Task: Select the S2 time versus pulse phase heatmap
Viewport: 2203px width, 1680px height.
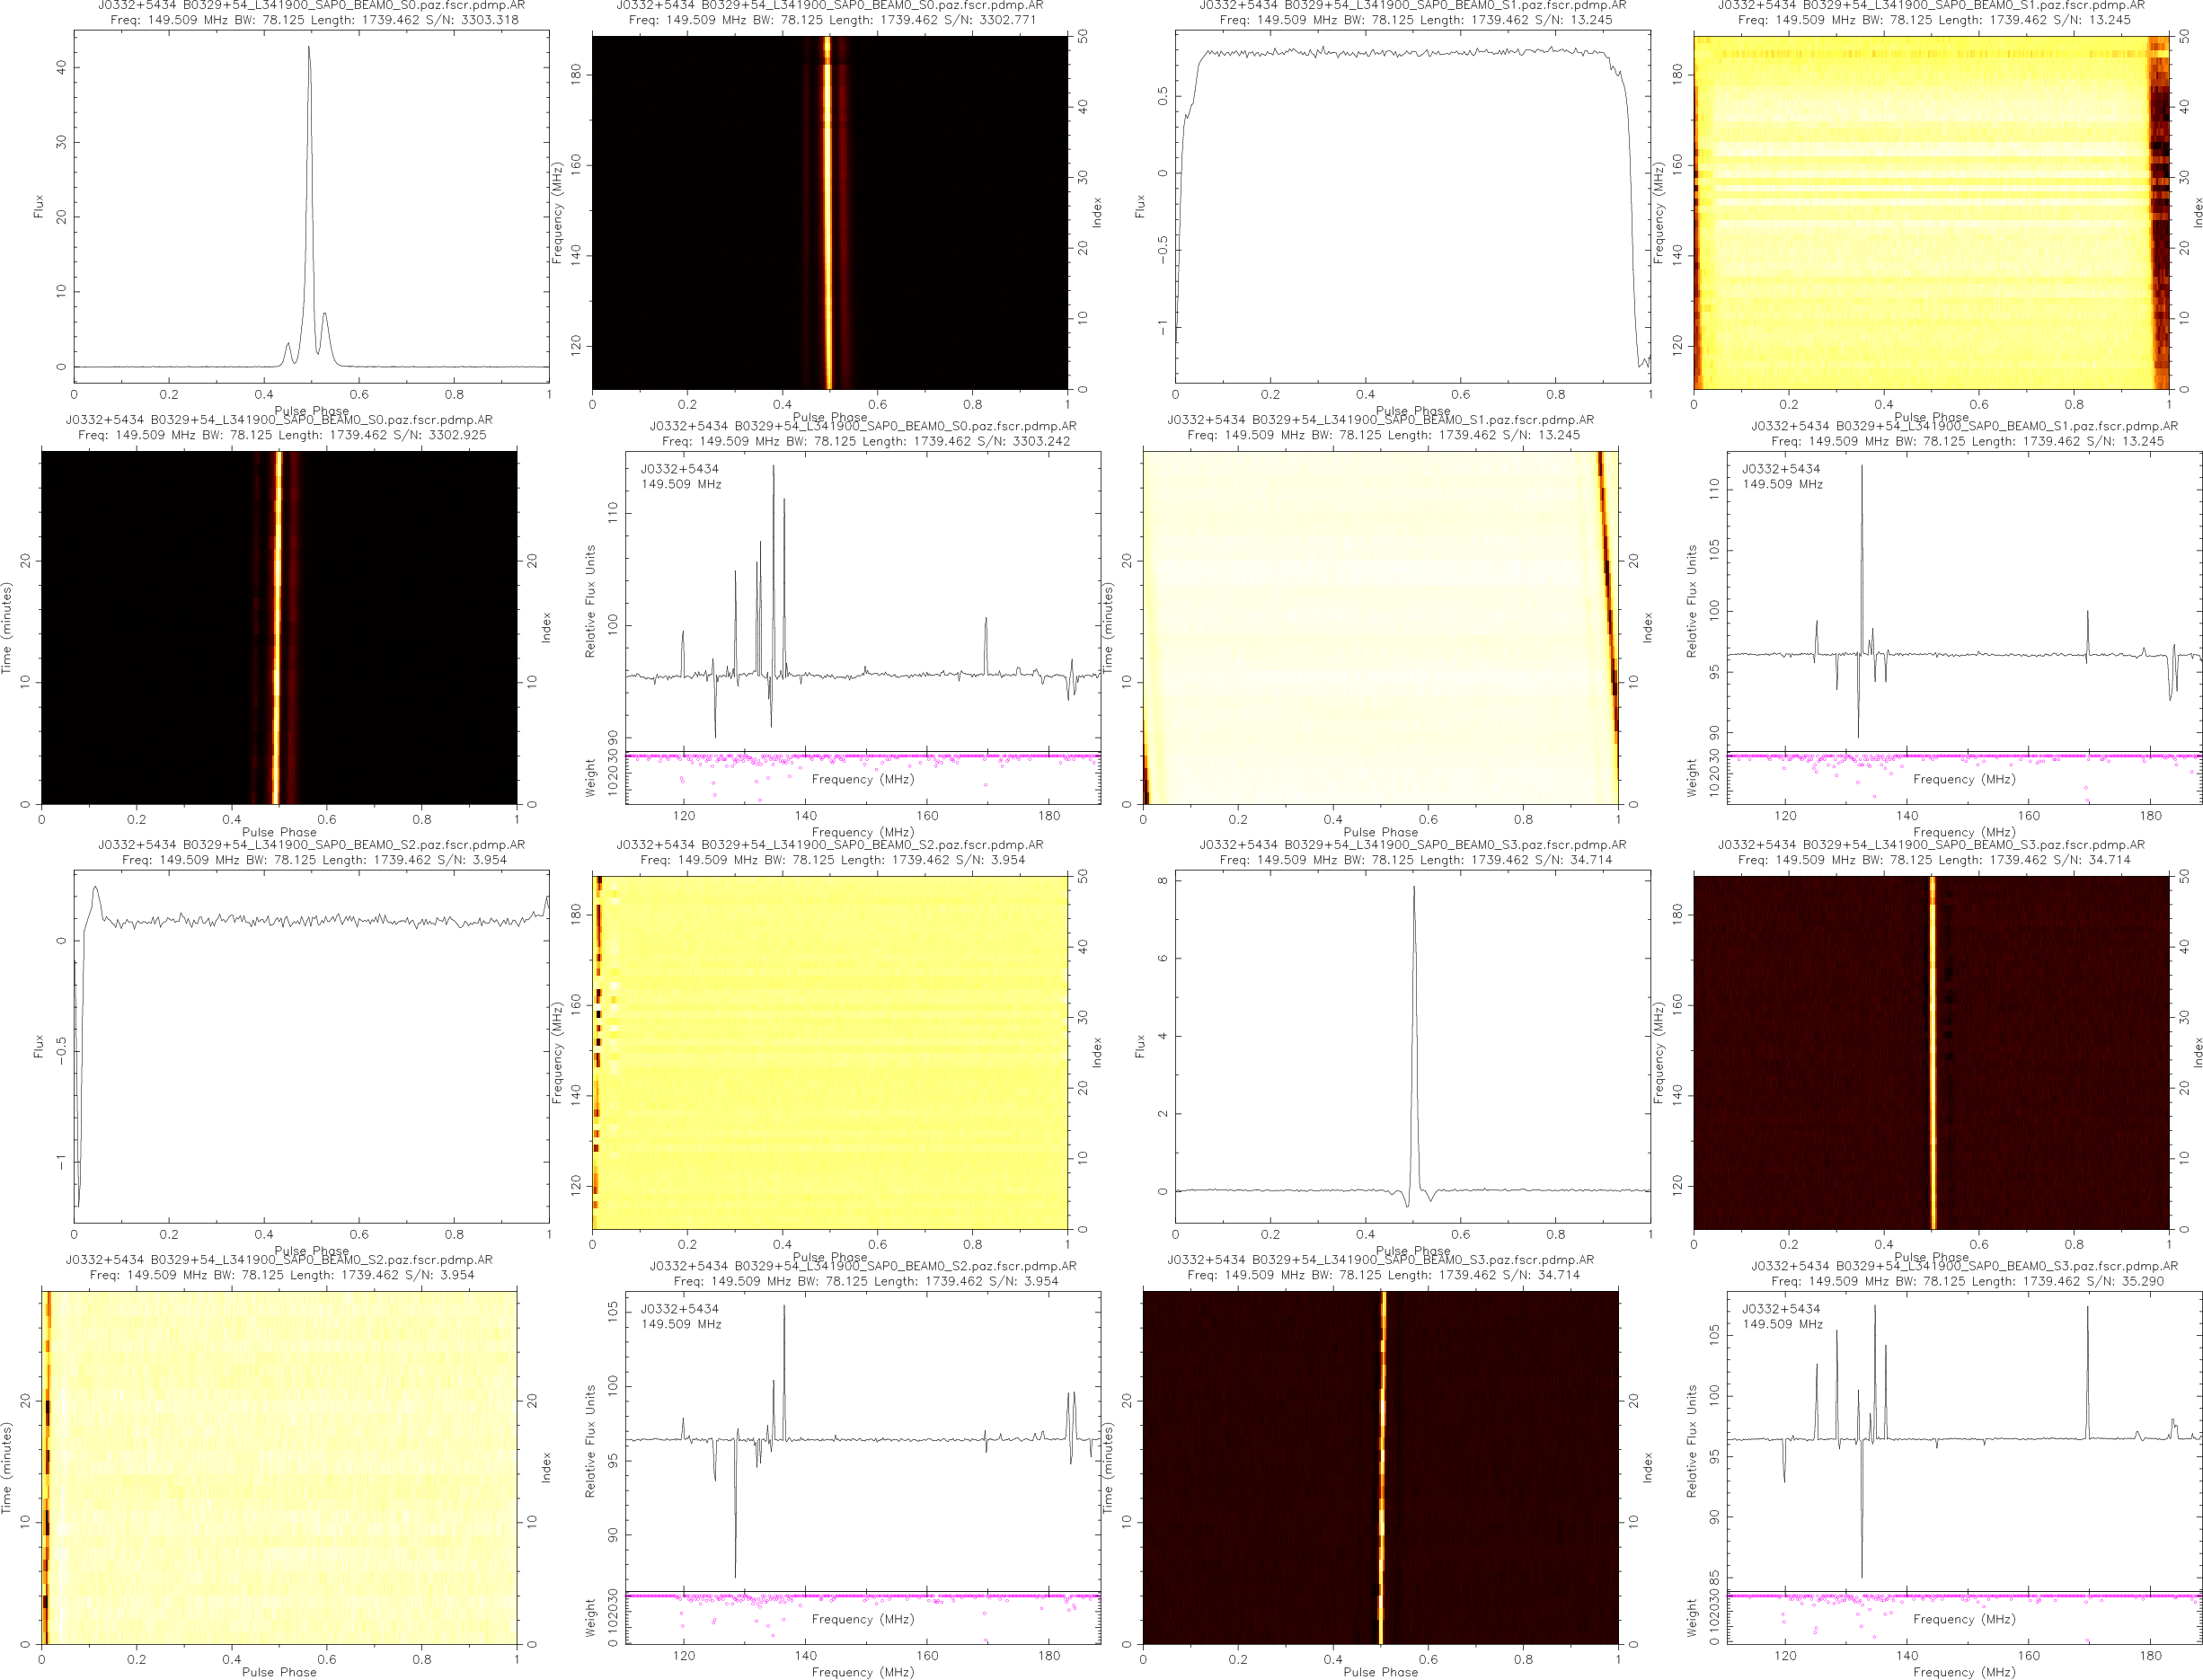Action: point(279,1467)
